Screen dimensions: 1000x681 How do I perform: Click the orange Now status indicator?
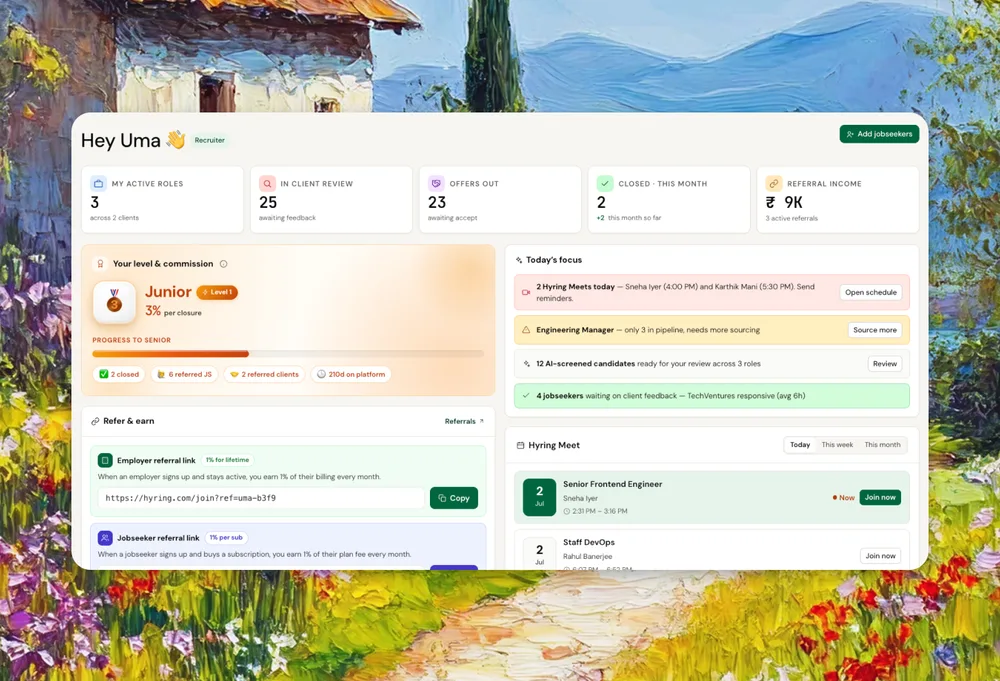click(x=843, y=498)
